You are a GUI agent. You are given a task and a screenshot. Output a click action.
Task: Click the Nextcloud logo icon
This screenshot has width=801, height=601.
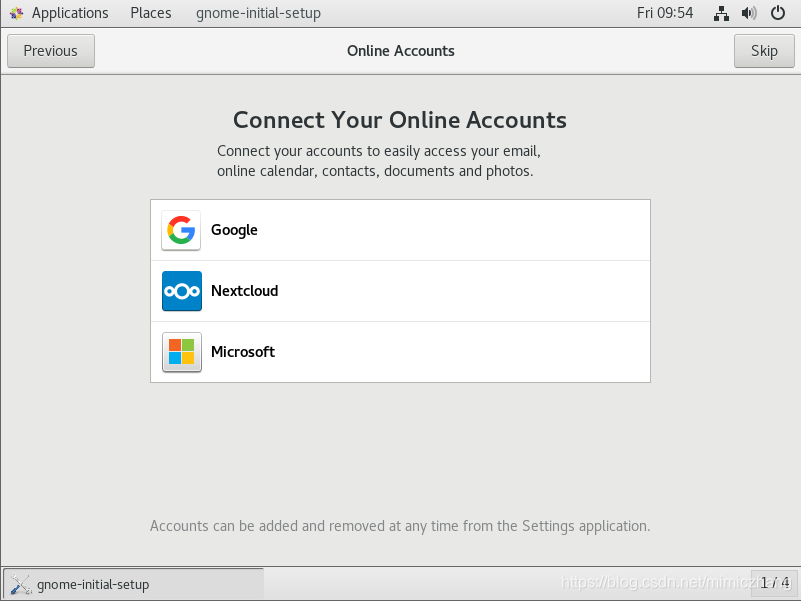[181, 291]
